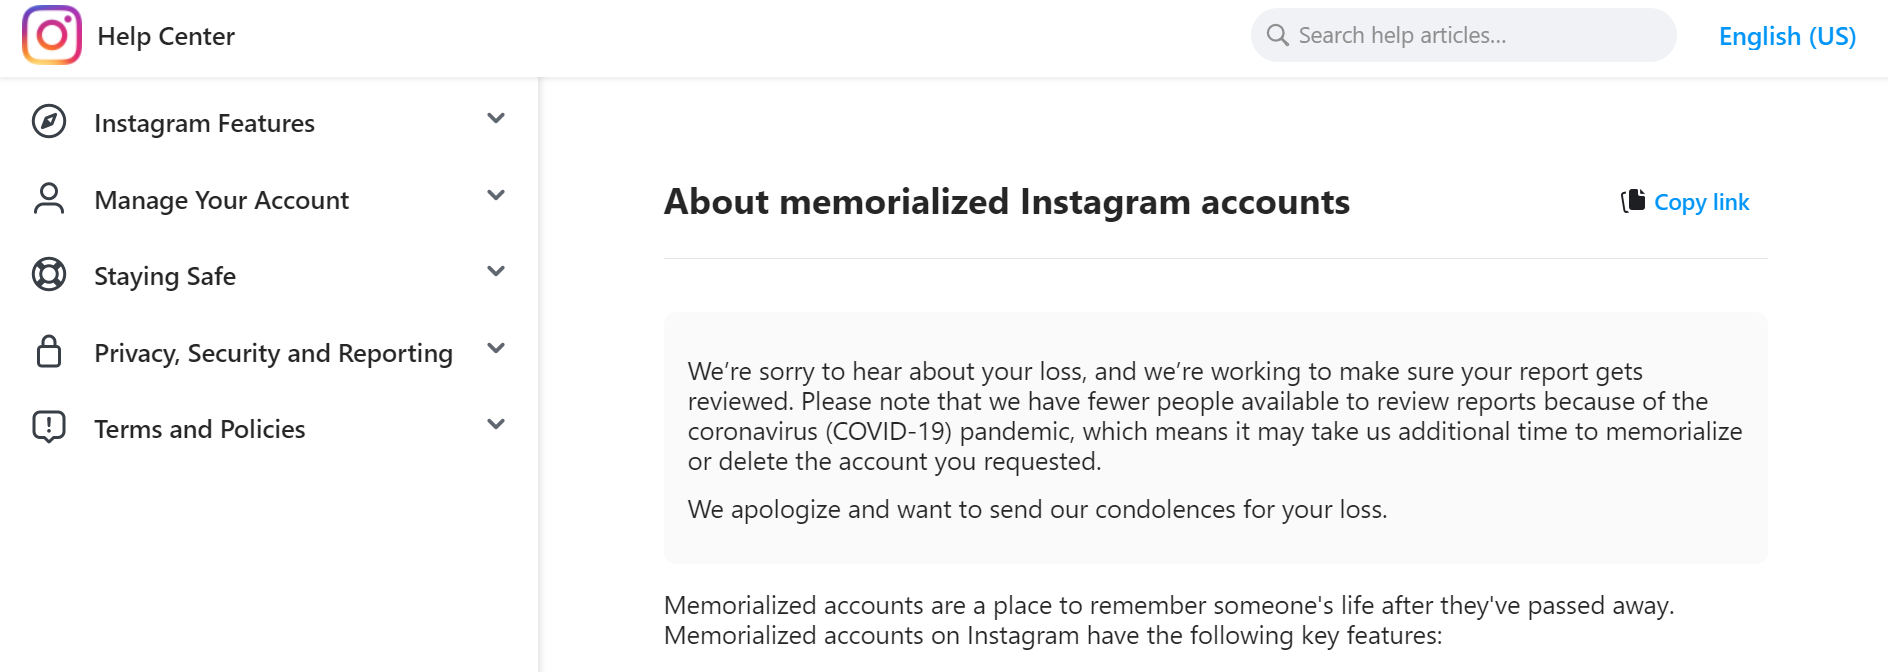This screenshot has height=672, width=1888.
Task: Click the exclamation bubble icon for Terms
Action: tap(49, 427)
